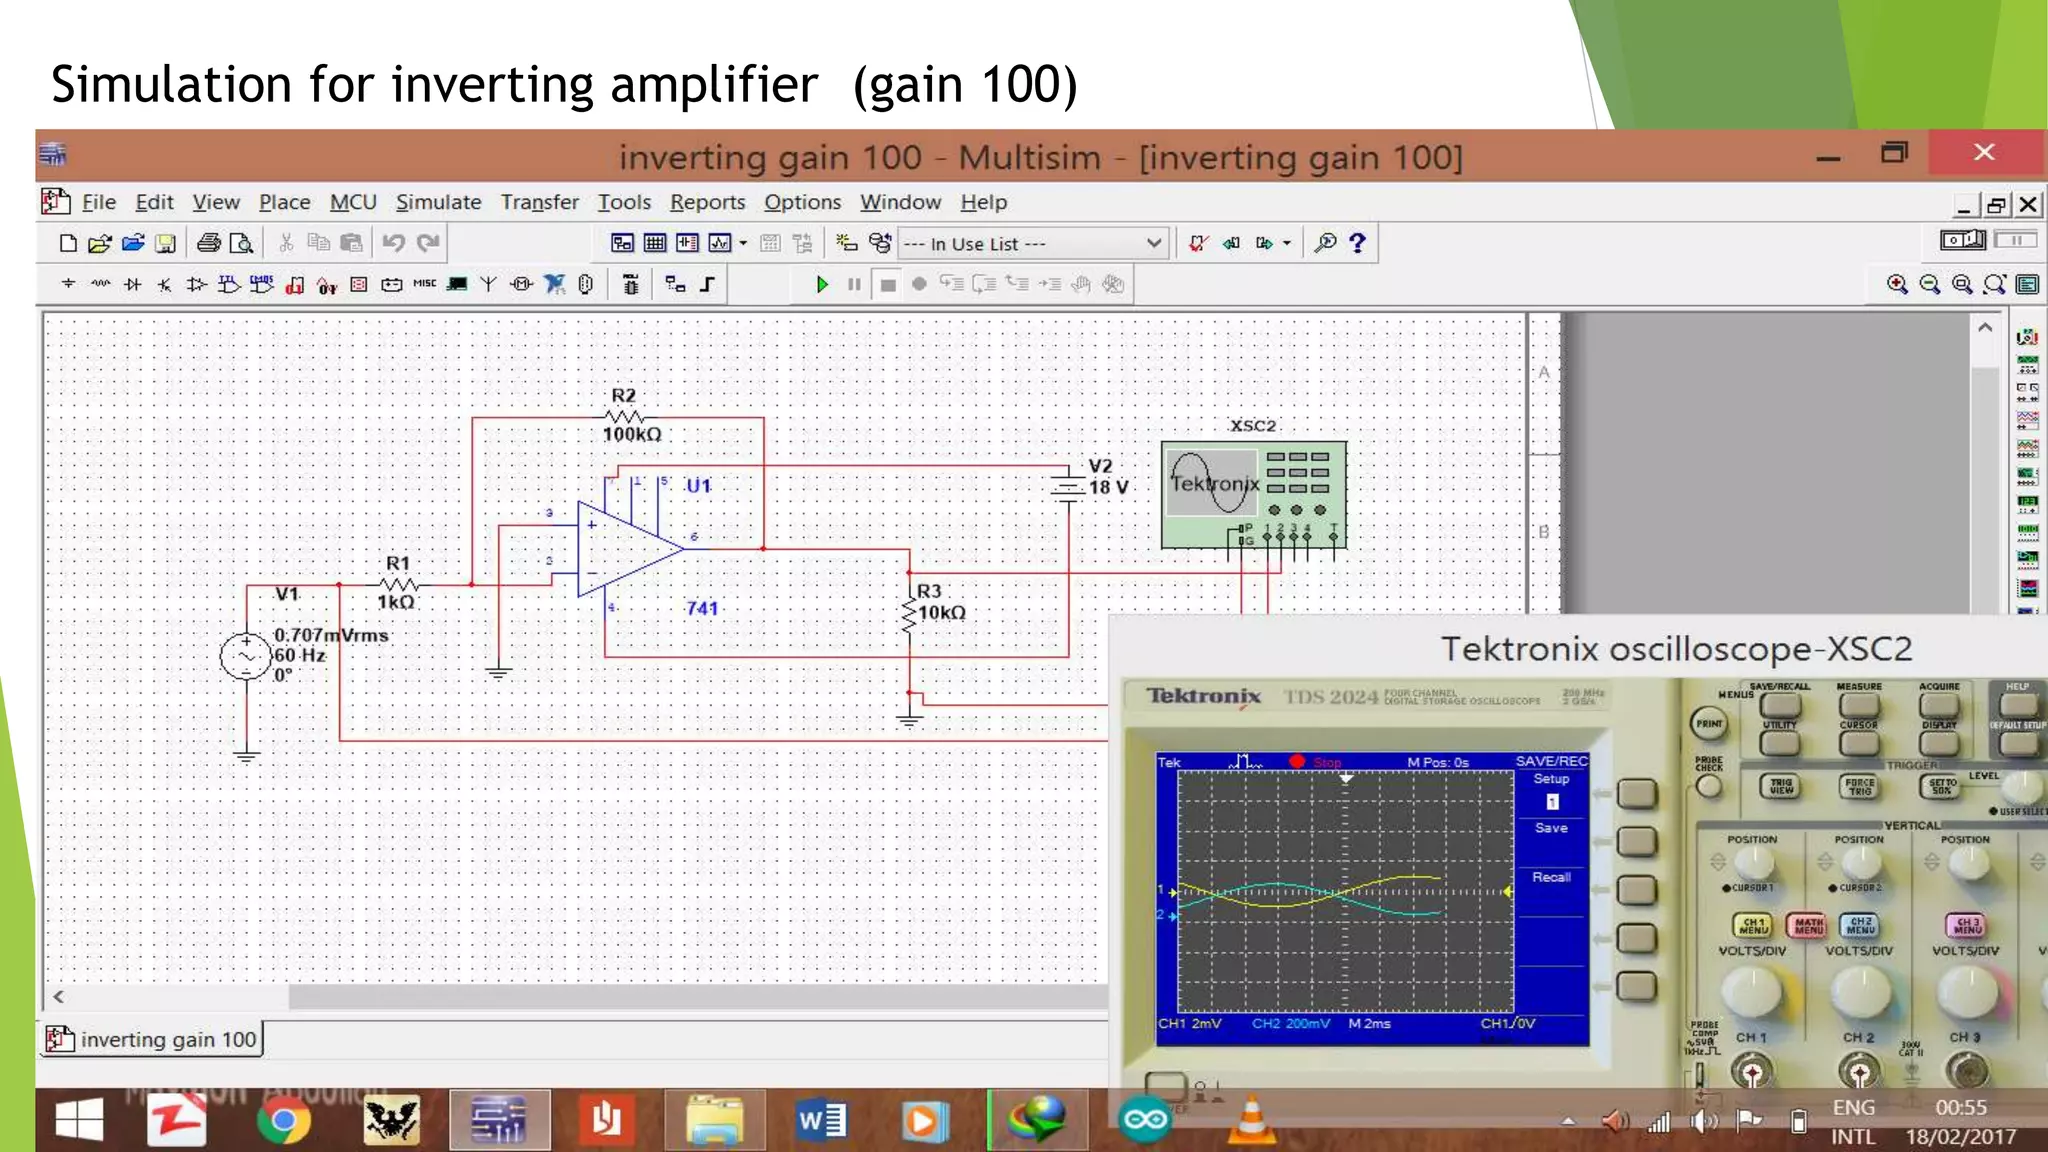Viewport: 2048px width, 1152px height.
Task: Click the XSC2 Tektronix oscilloscope instrument
Action: (1253, 495)
